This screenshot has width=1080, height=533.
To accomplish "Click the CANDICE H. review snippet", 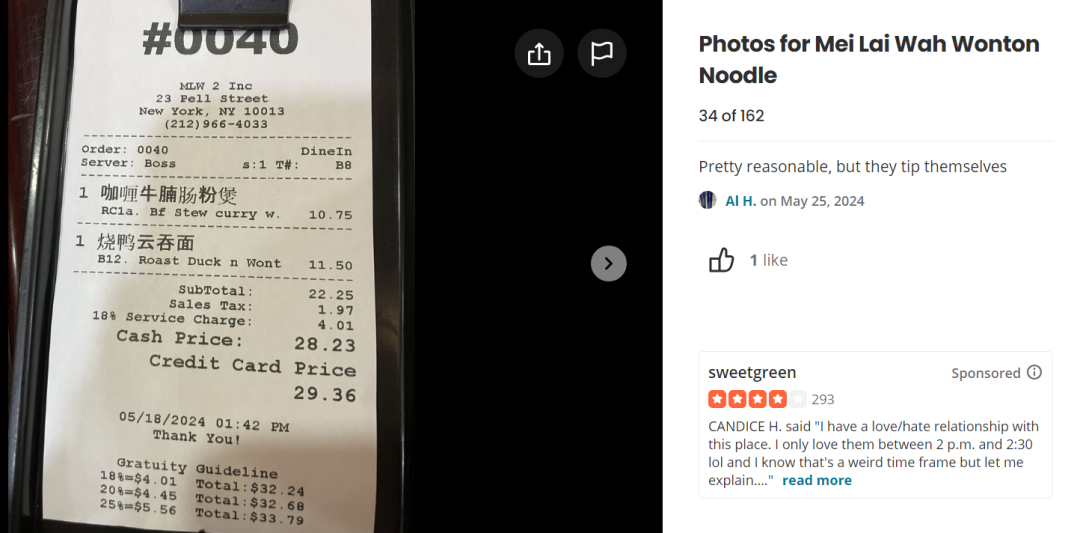I will (873, 453).
